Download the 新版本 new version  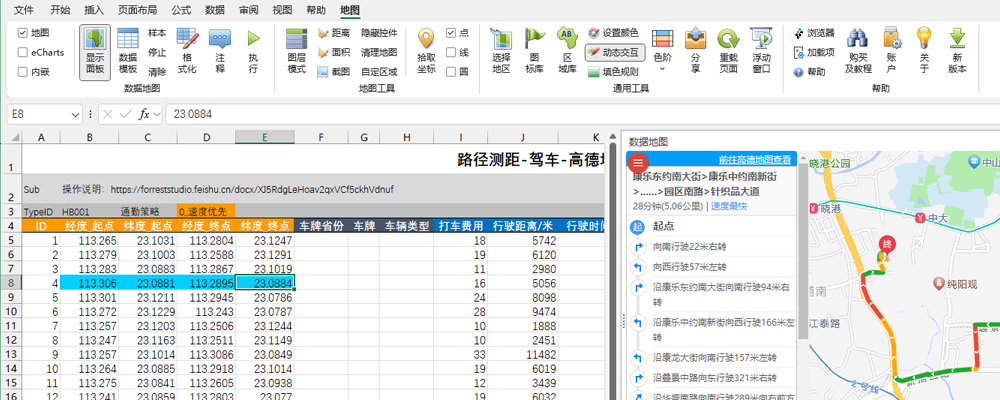pyautogui.click(x=957, y=52)
